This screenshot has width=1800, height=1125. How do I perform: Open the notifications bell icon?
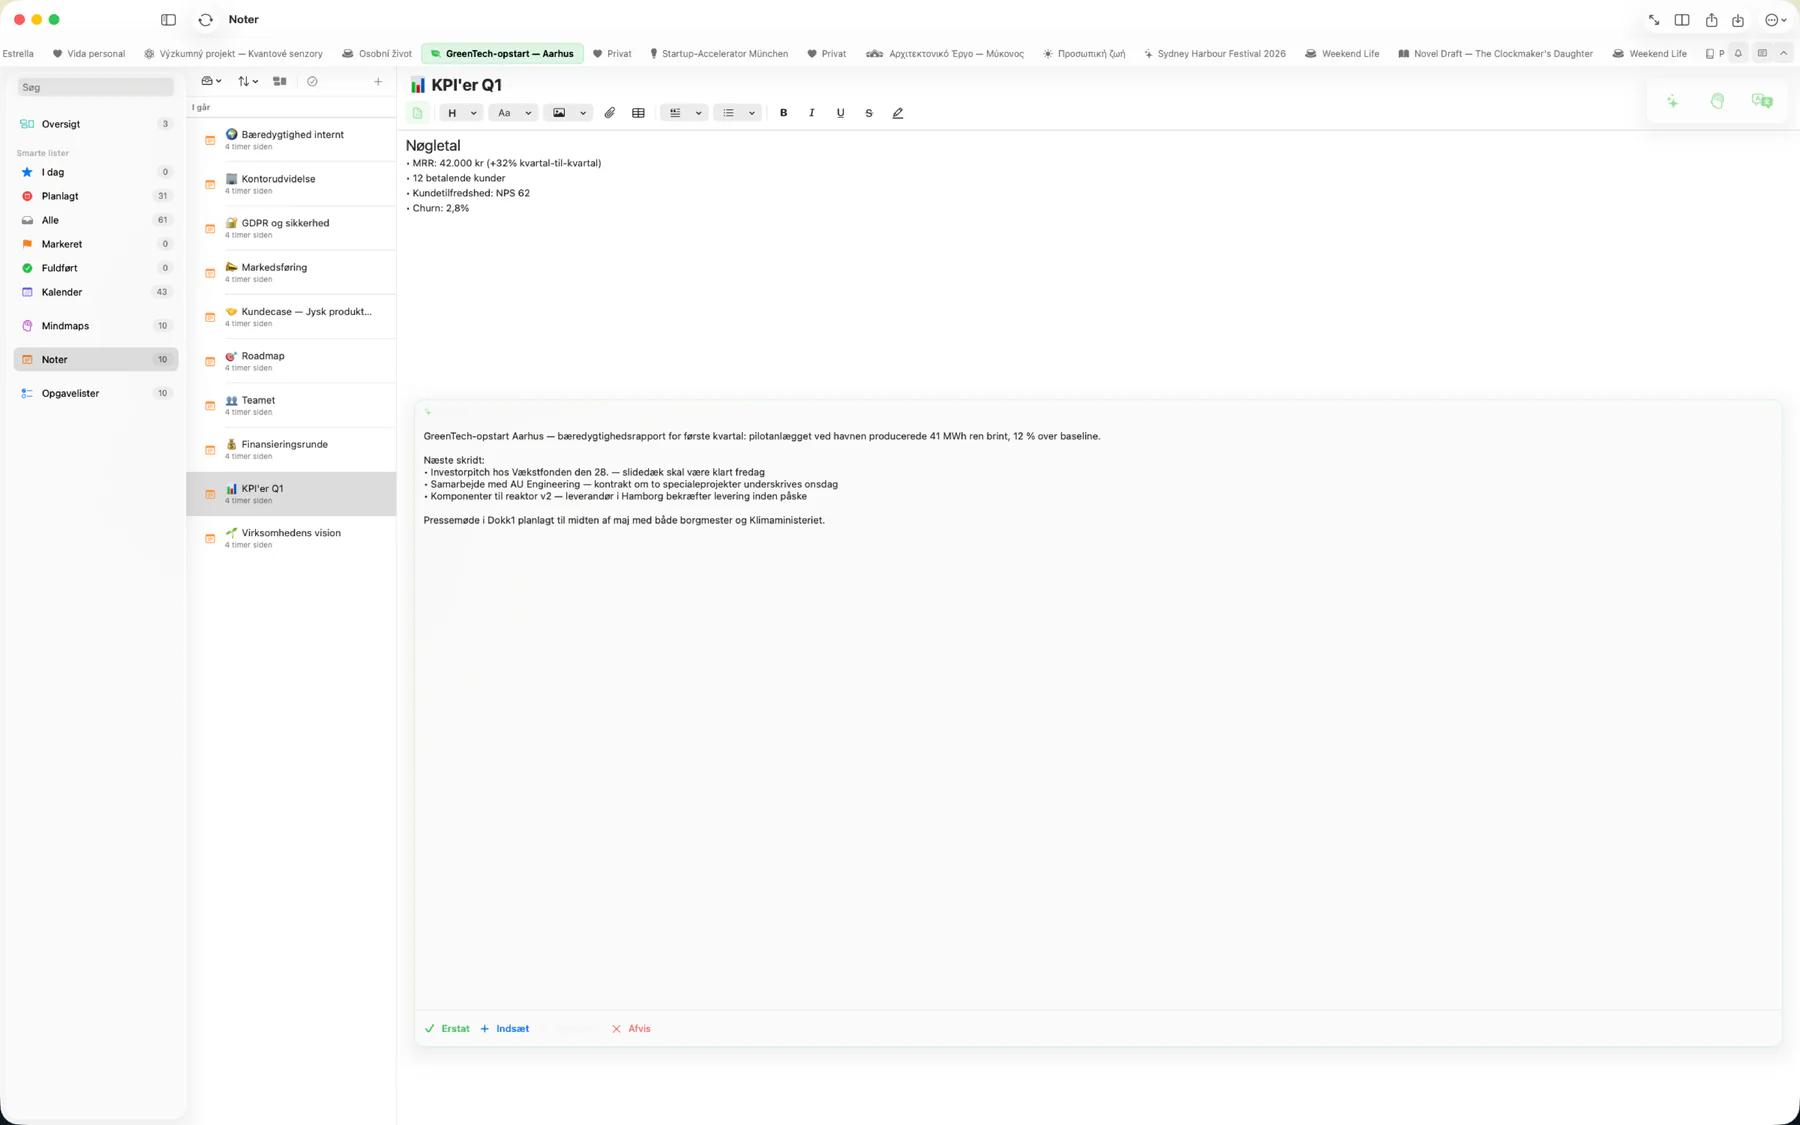pos(1738,54)
